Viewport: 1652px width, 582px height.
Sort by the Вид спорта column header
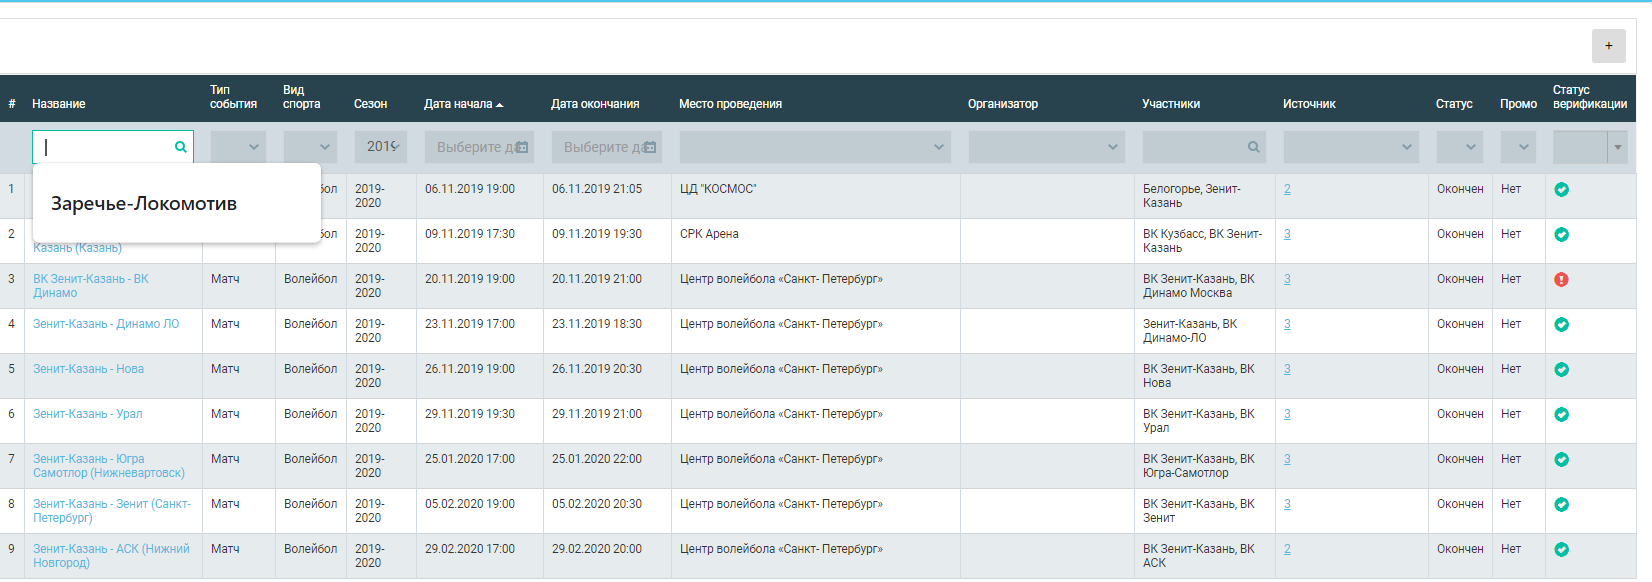click(x=301, y=97)
